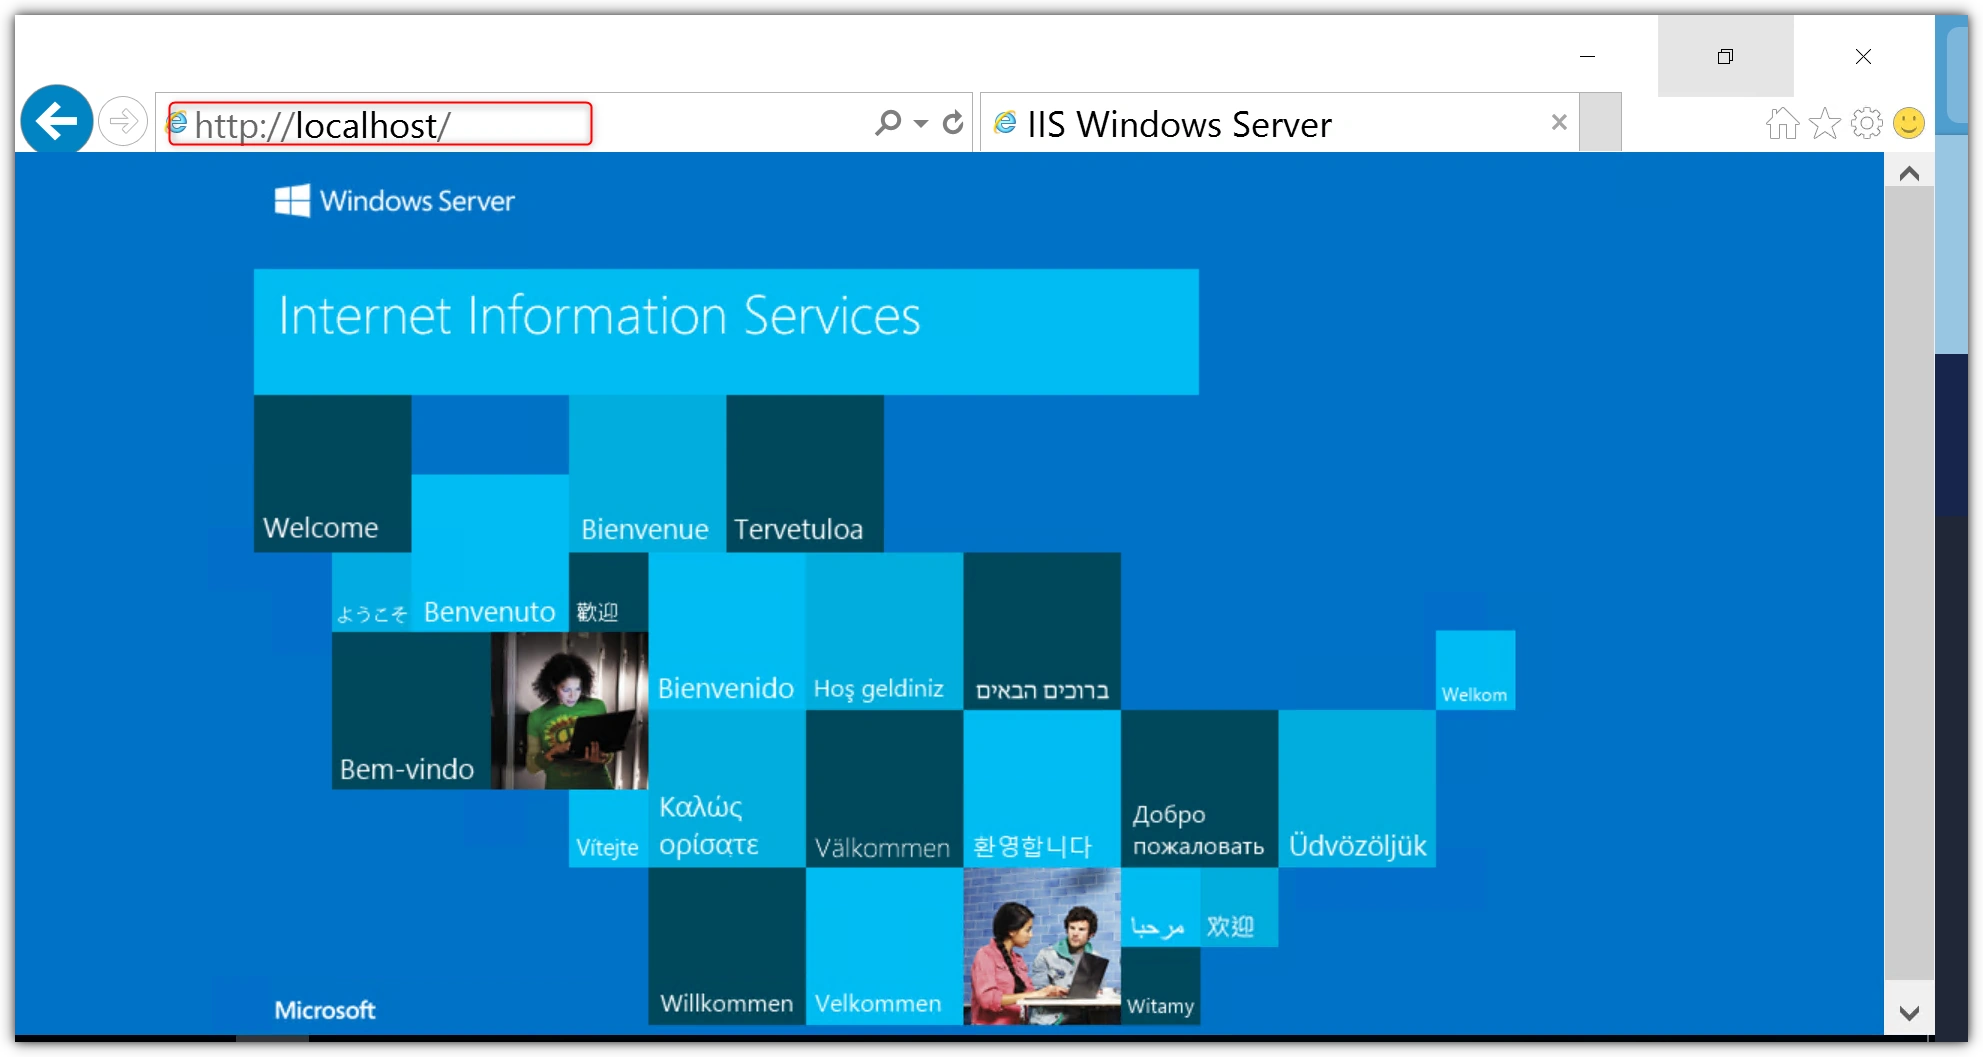Click the Windows Server logo
This screenshot has height=1057, width=1983.
coord(395,201)
